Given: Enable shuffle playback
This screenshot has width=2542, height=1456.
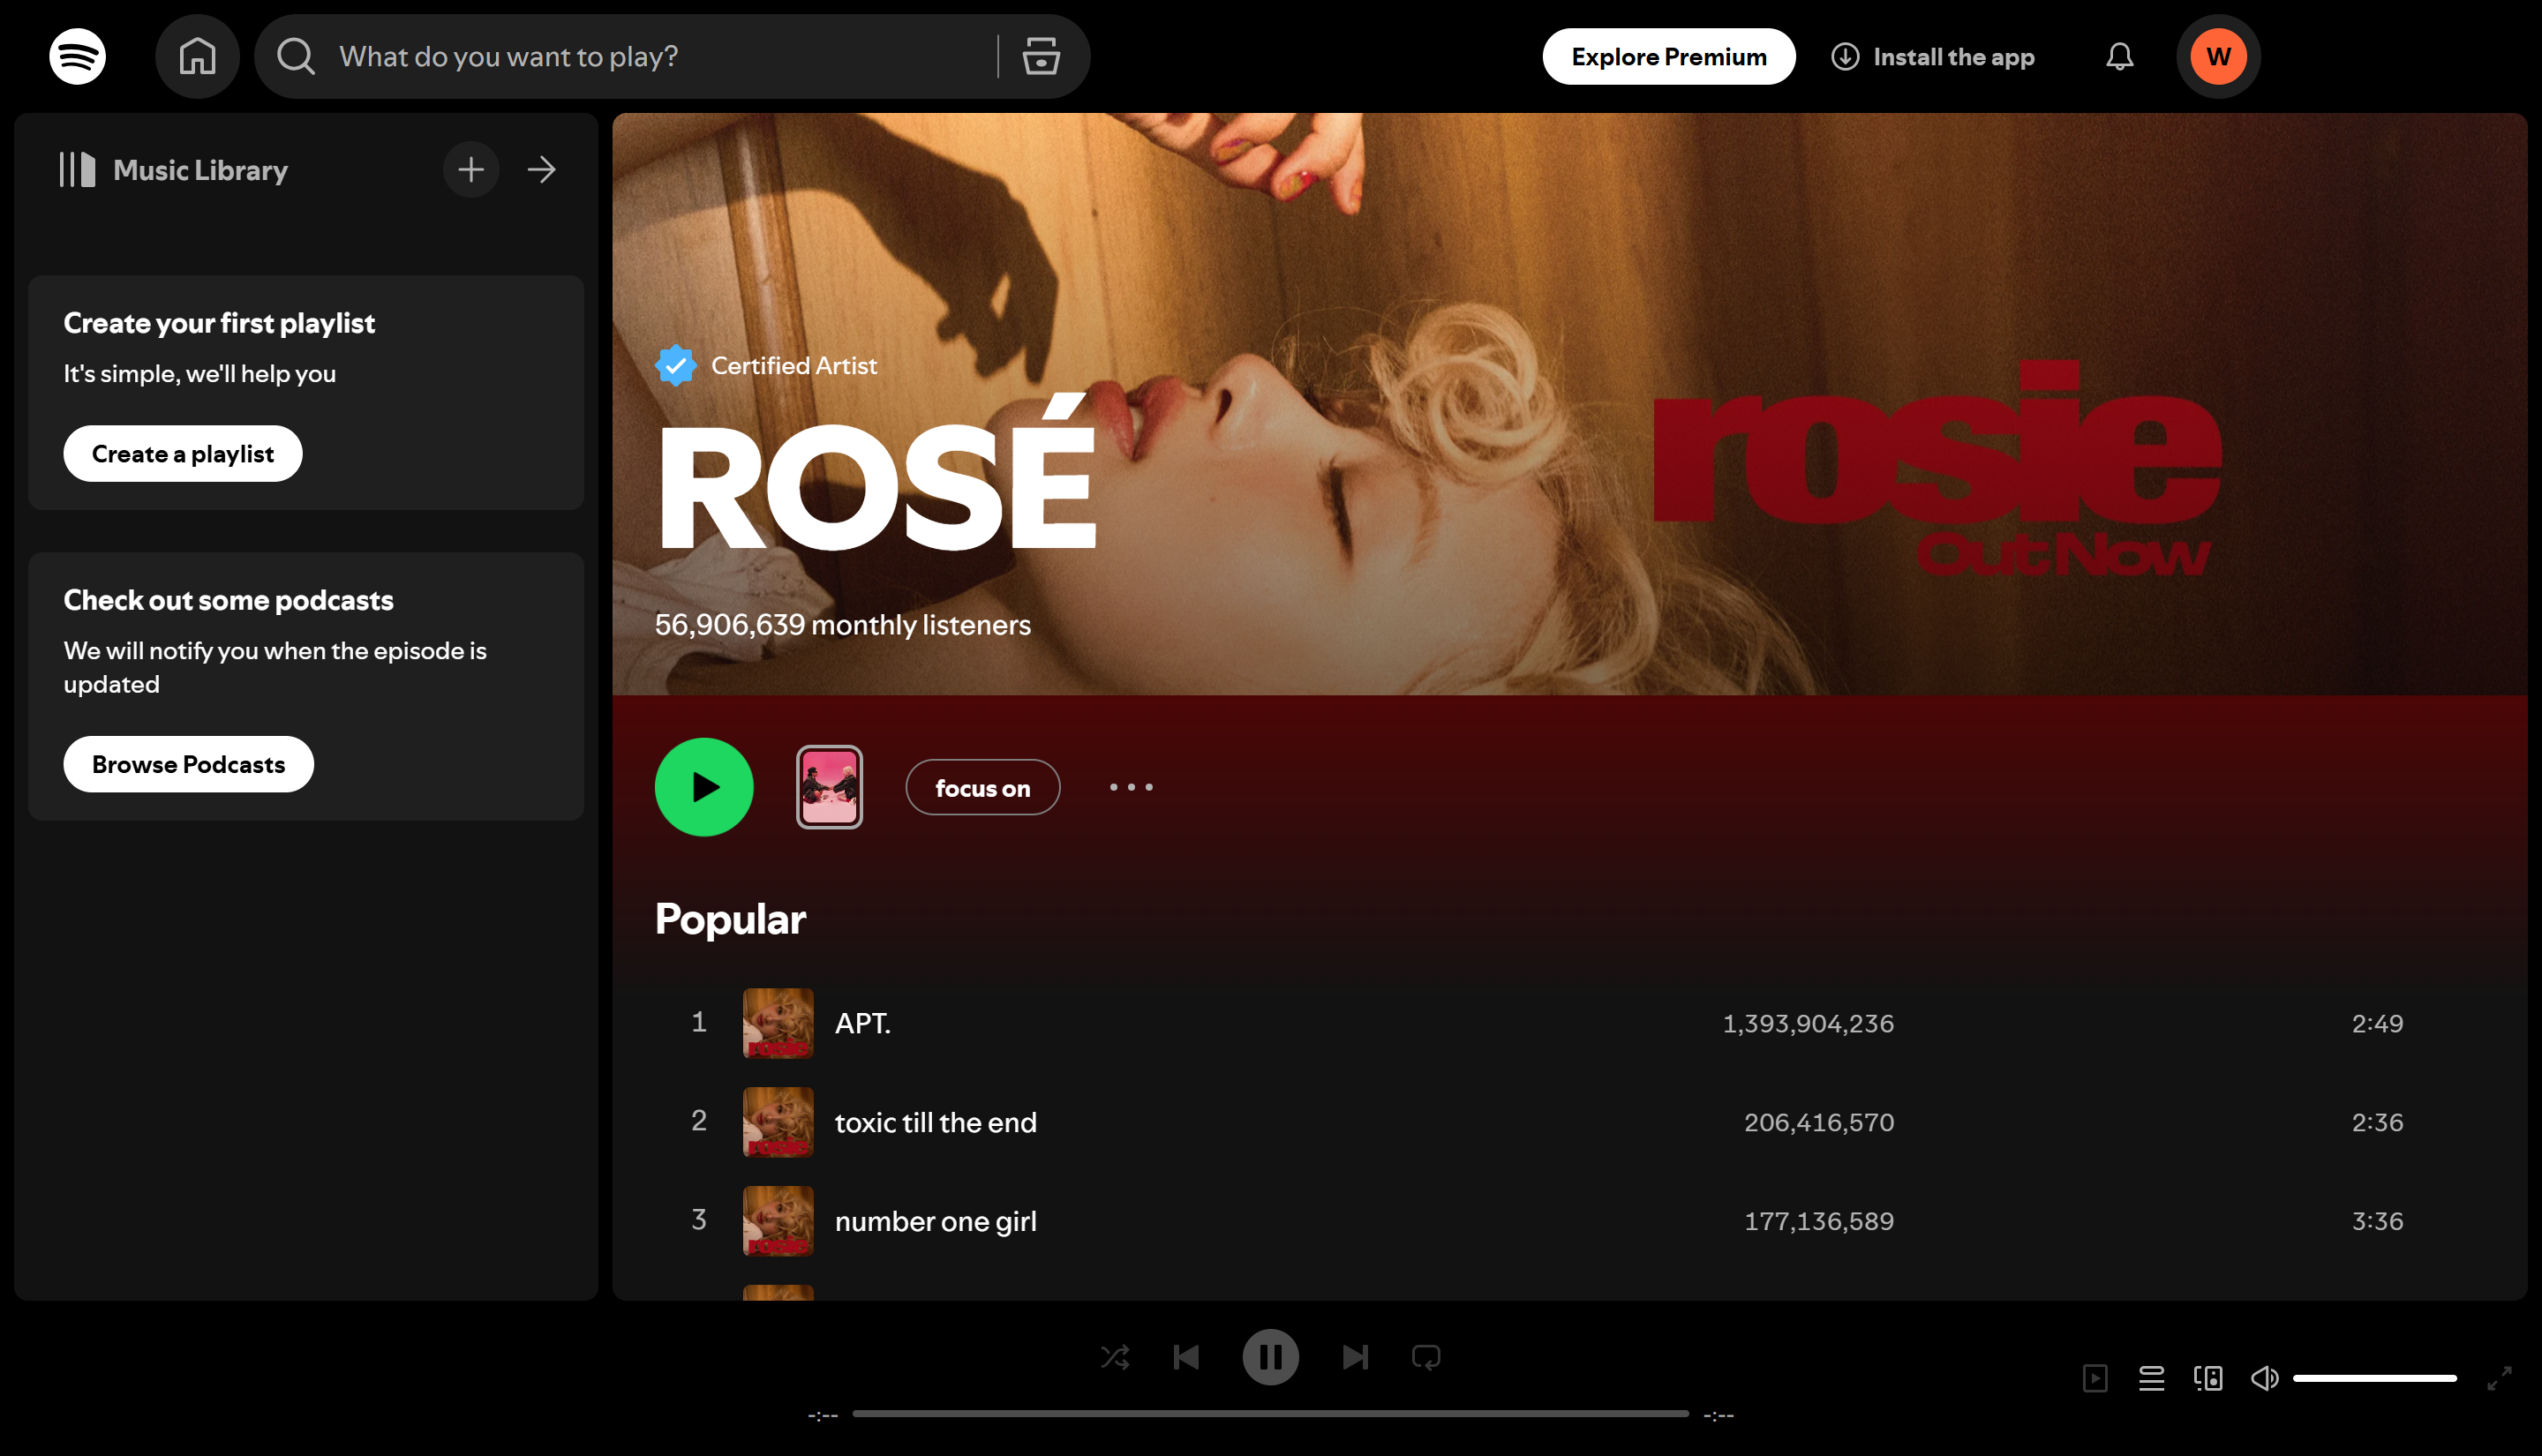Looking at the screenshot, I should click(1115, 1356).
